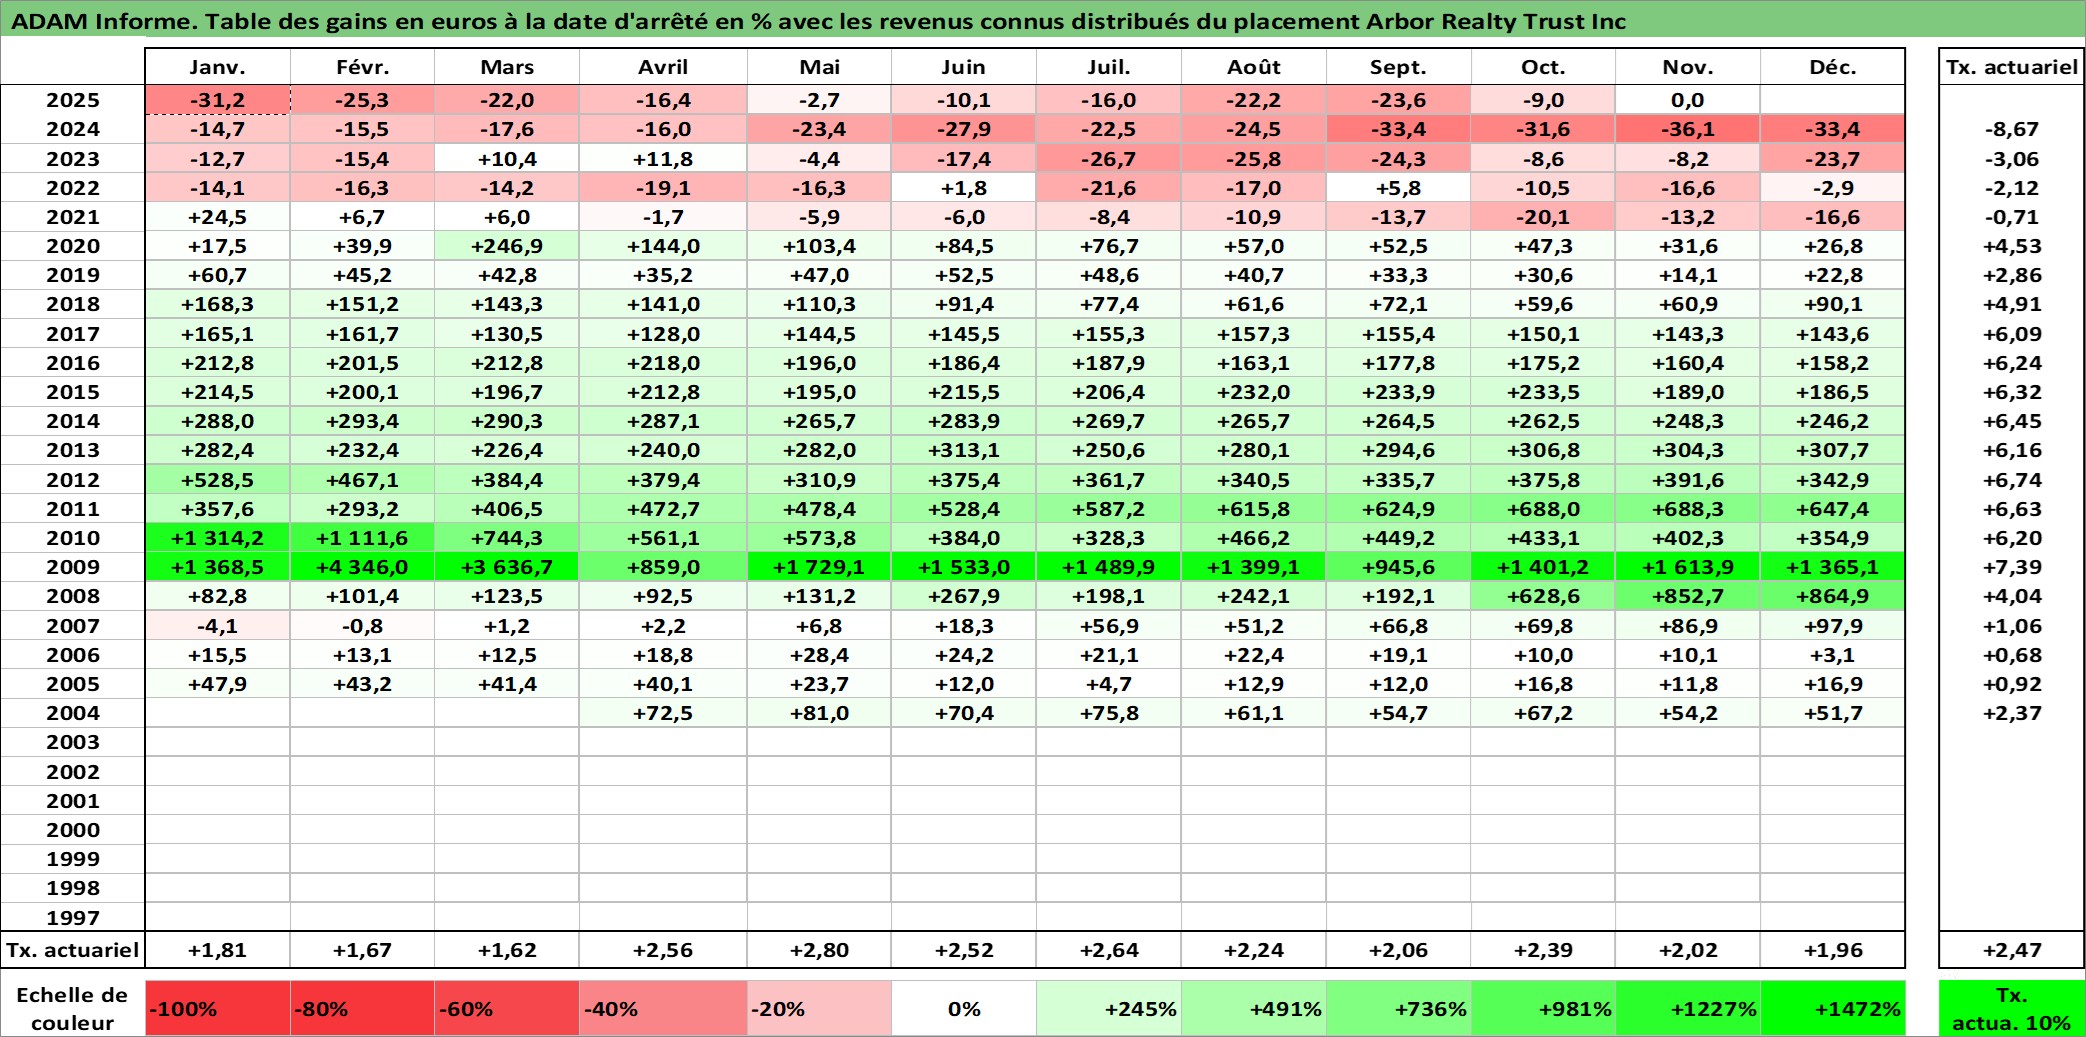2086x1037 pixels.
Task: Click the 'Janv.' column header
Action: pyautogui.click(x=218, y=67)
